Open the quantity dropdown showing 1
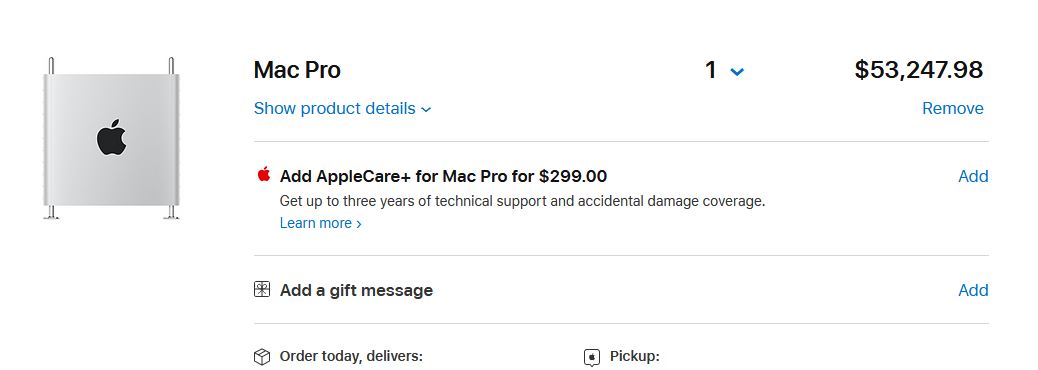 724,70
